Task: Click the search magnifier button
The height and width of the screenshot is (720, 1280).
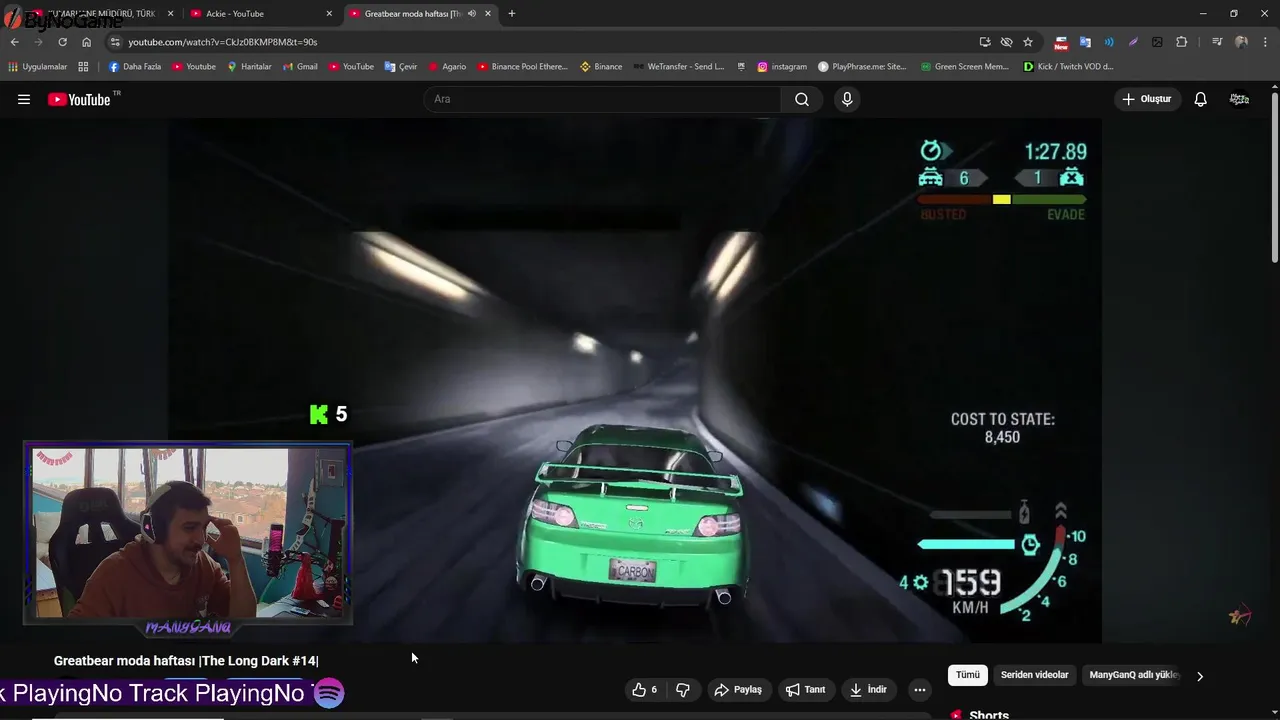Action: pyautogui.click(x=802, y=99)
